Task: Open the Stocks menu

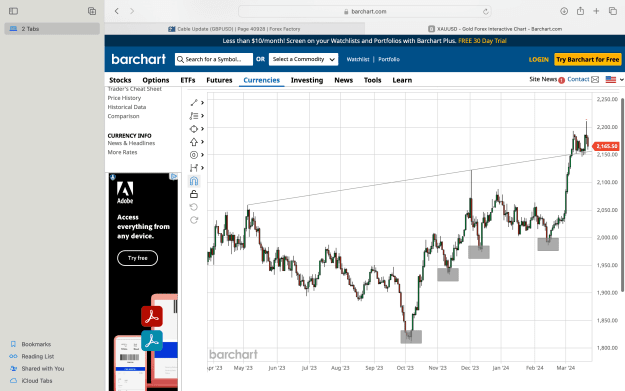Action: click(120, 80)
